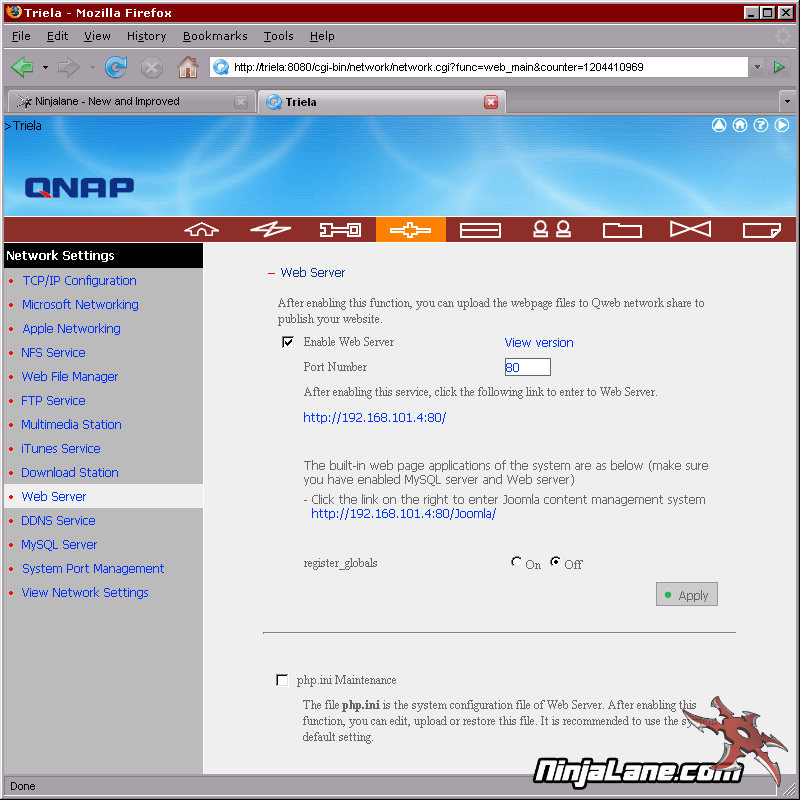This screenshot has height=800, width=800.
Task: Open the event logs note icon
Action: [762, 230]
